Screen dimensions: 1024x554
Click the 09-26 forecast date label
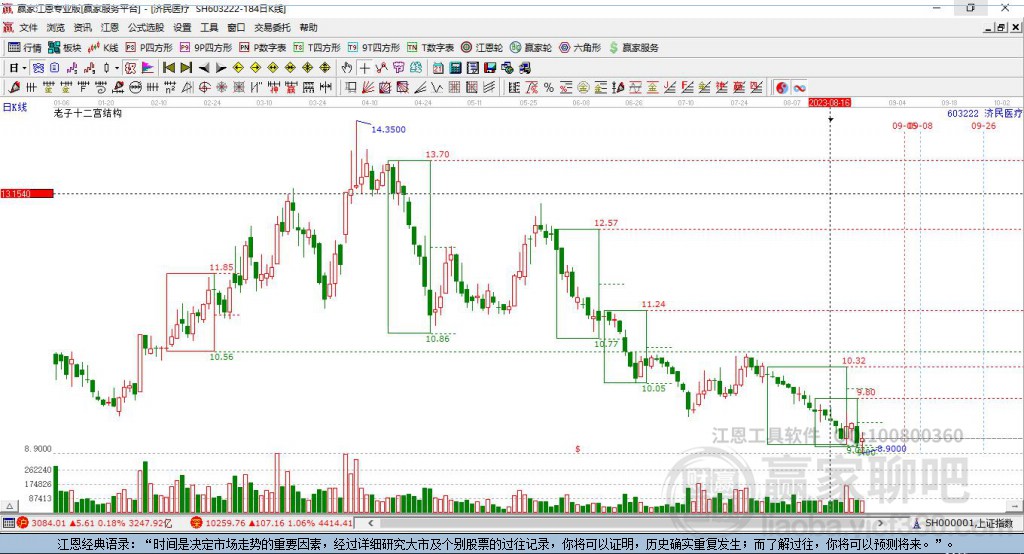tap(984, 125)
